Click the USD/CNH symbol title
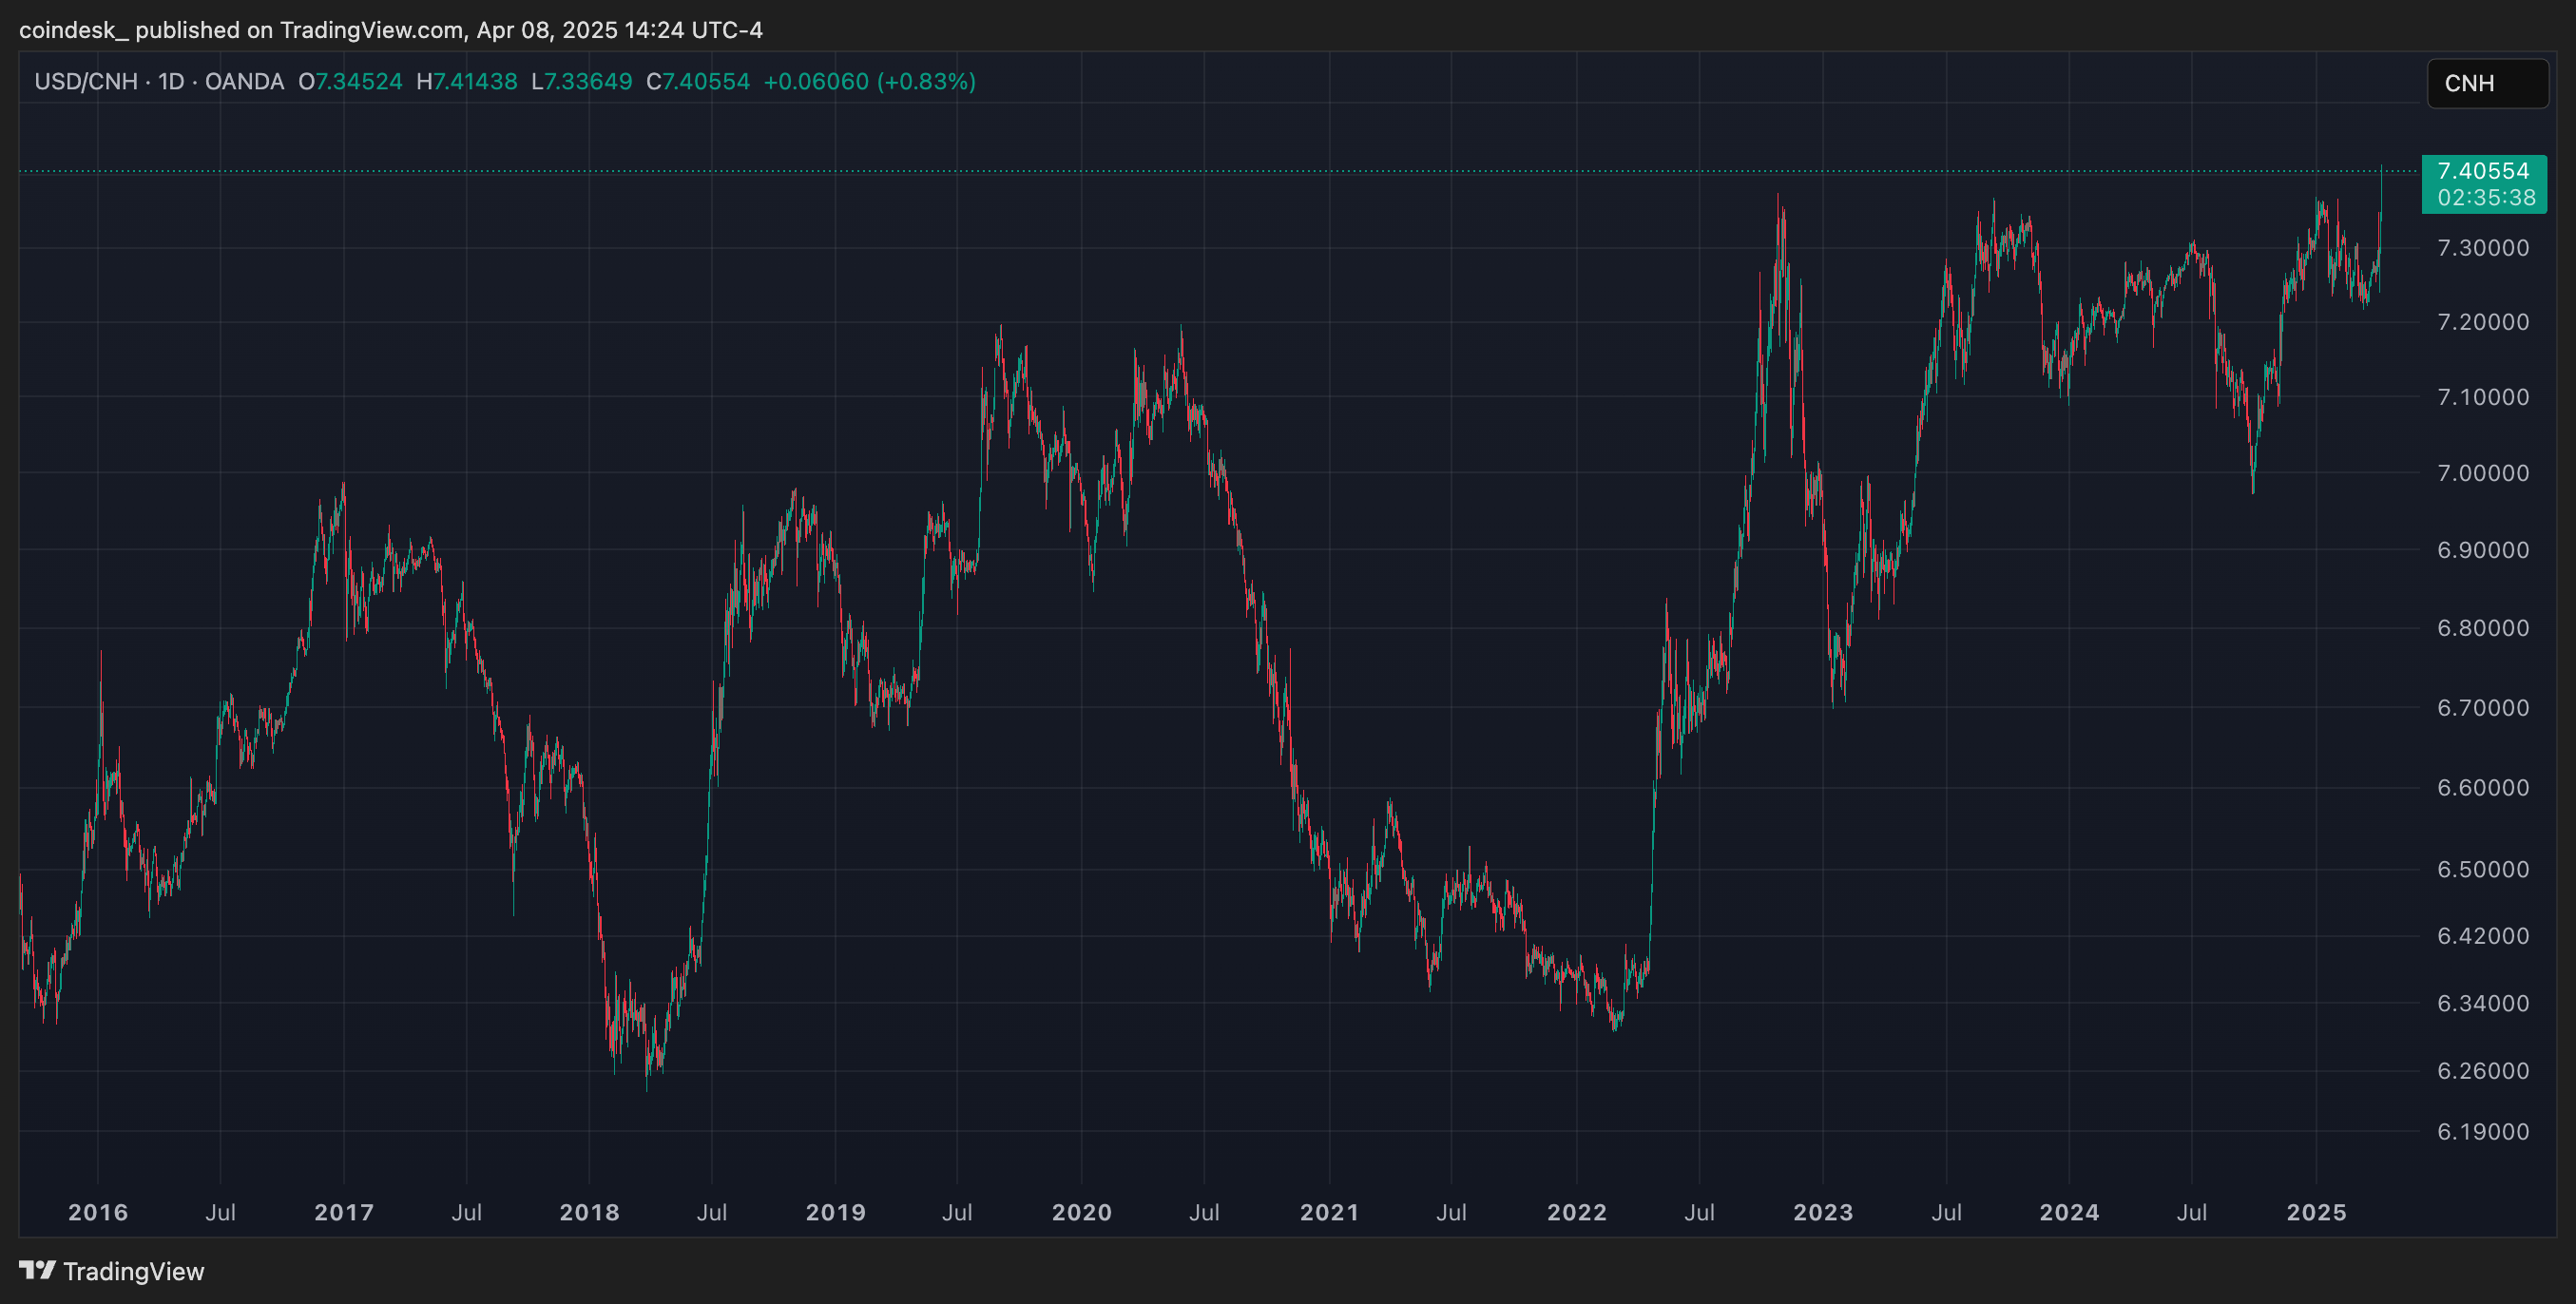Screen dimensions: 2576x1304 86,82
